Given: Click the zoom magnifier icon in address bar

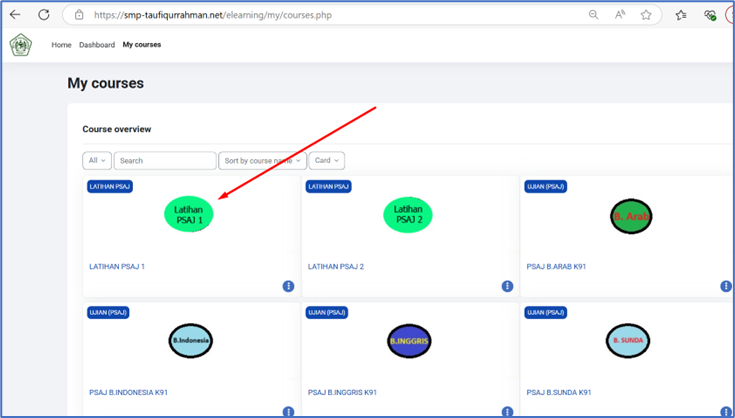Looking at the screenshot, I should (x=594, y=15).
